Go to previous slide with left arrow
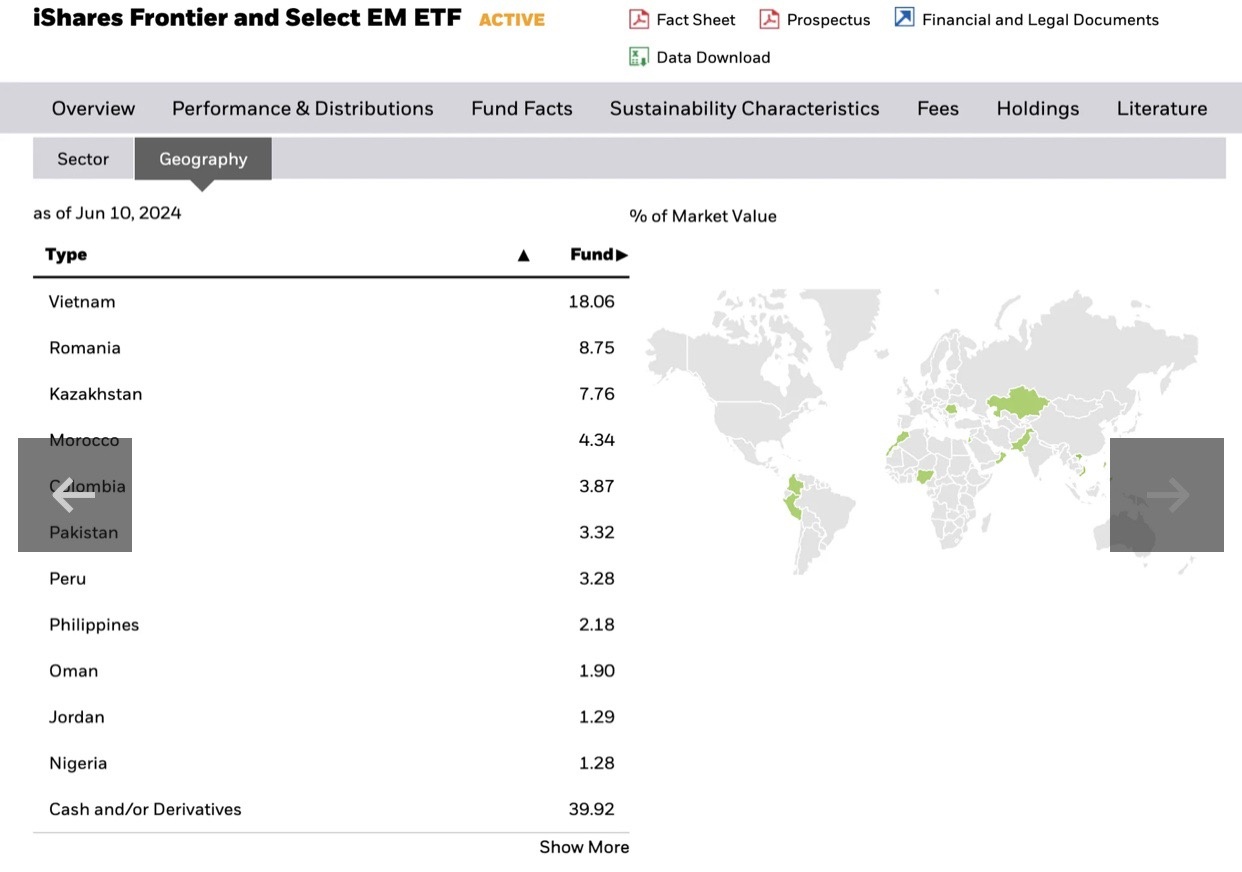 pos(74,494)
